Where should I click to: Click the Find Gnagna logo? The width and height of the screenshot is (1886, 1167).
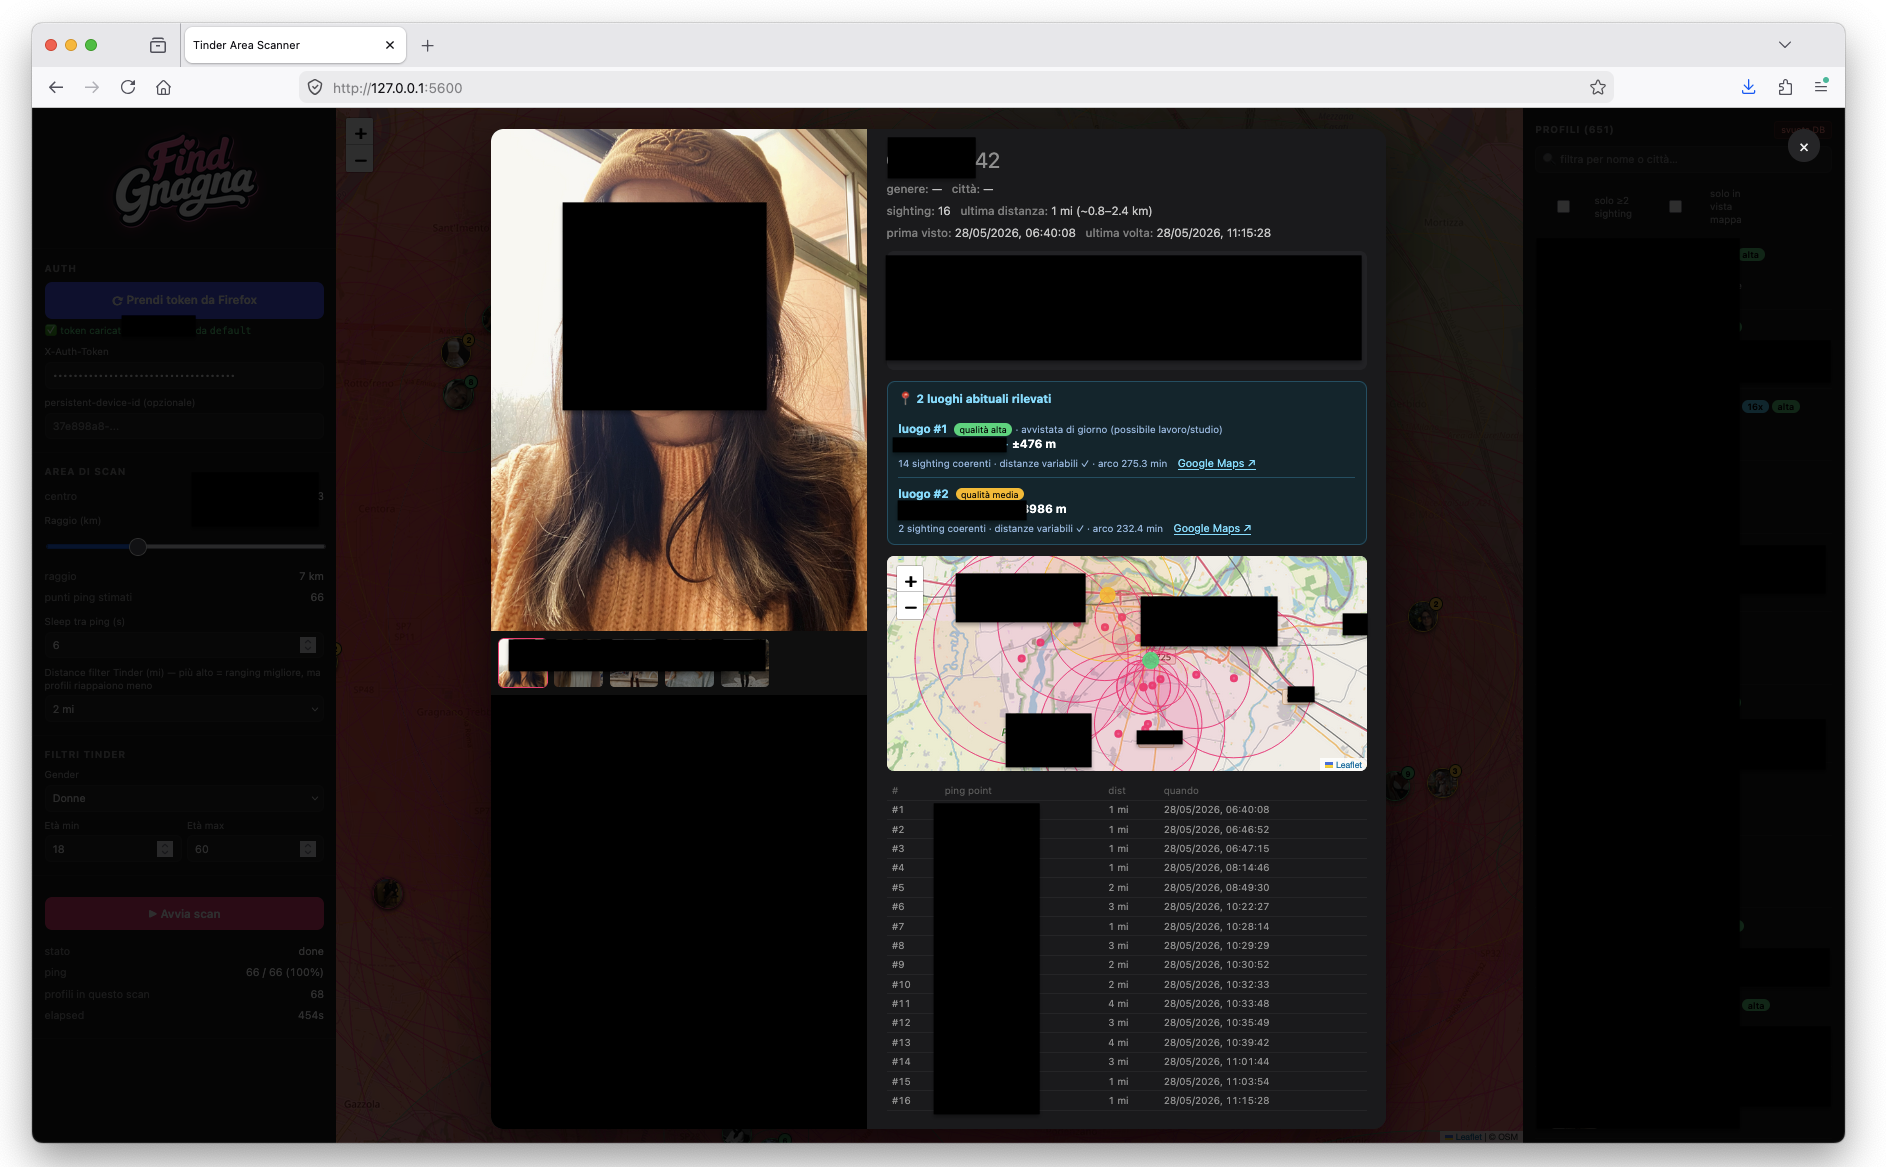[x=186, y=180]
